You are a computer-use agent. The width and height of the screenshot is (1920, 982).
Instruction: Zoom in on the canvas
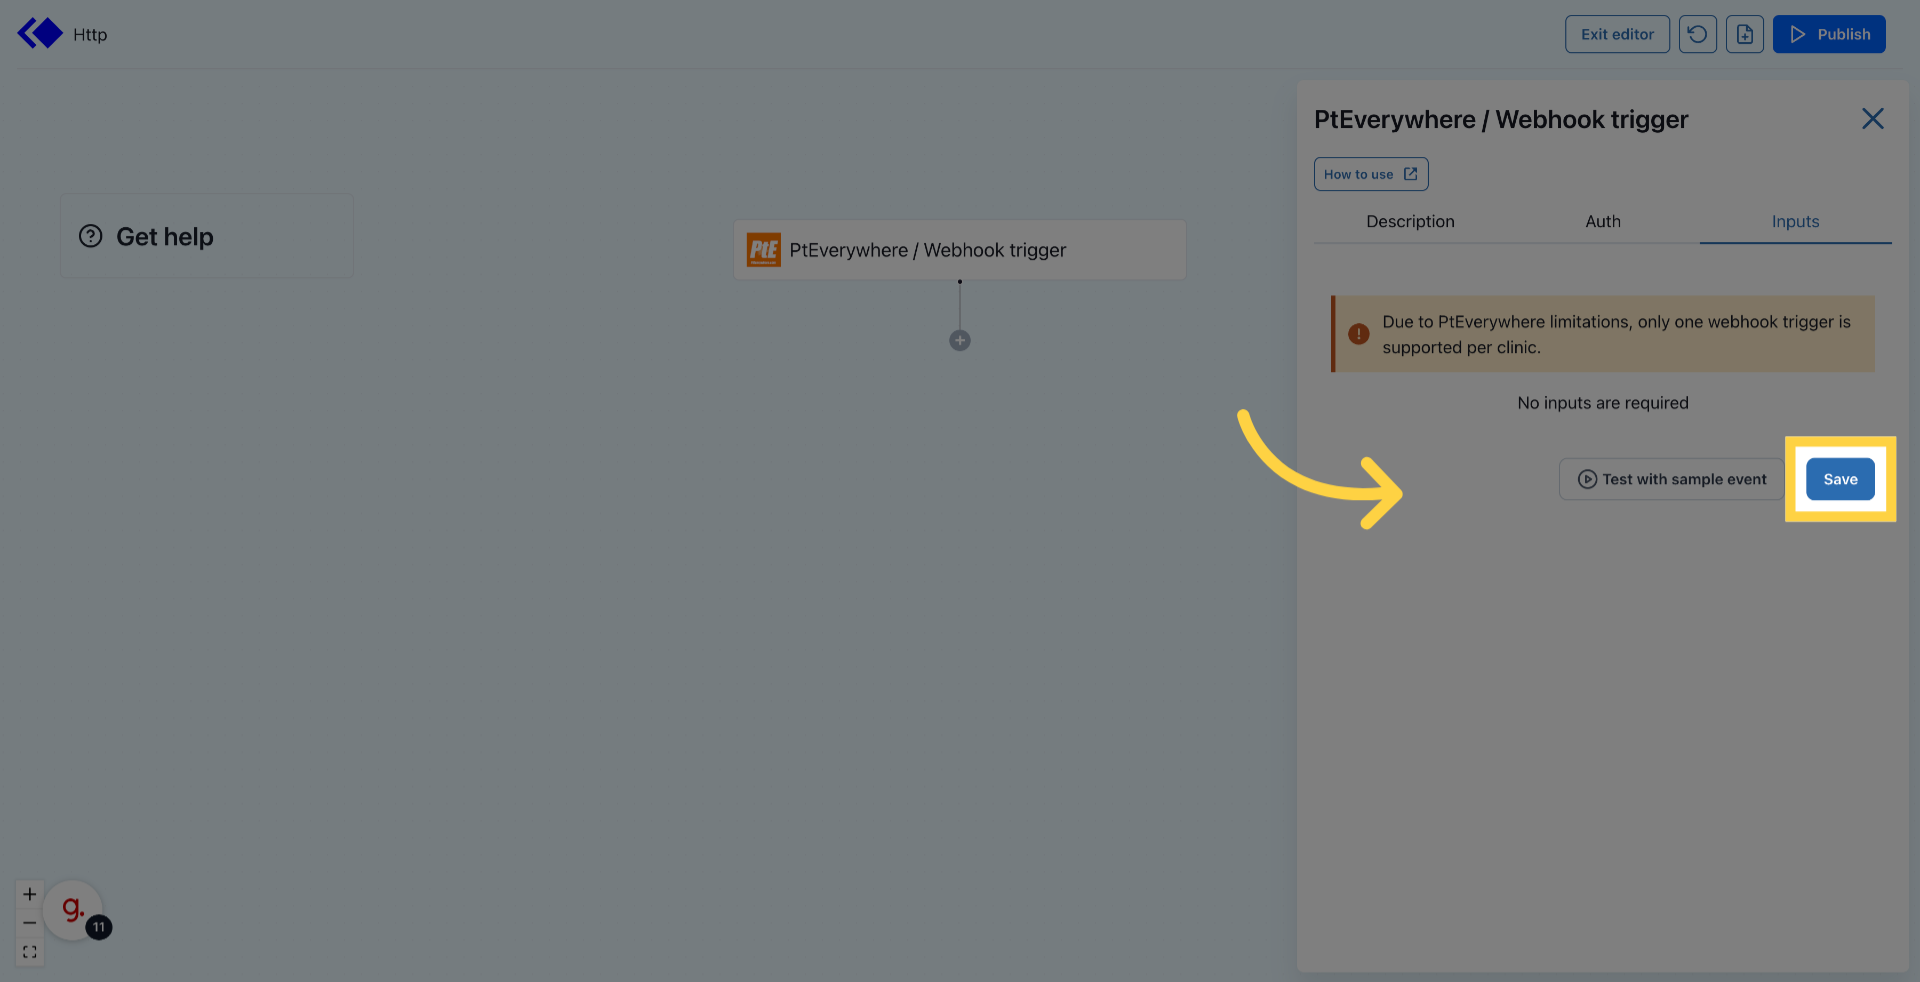[30, 894]
